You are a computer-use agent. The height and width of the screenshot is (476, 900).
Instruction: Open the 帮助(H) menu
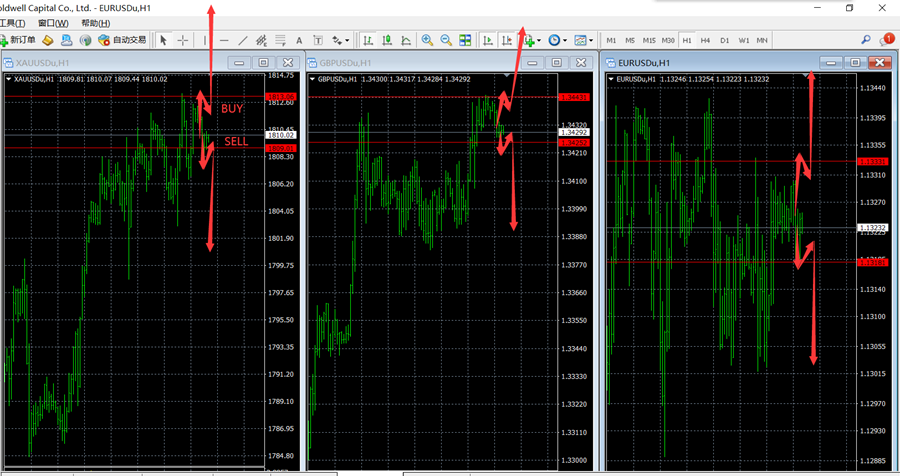pyautogui.click(x=95, y=23)
